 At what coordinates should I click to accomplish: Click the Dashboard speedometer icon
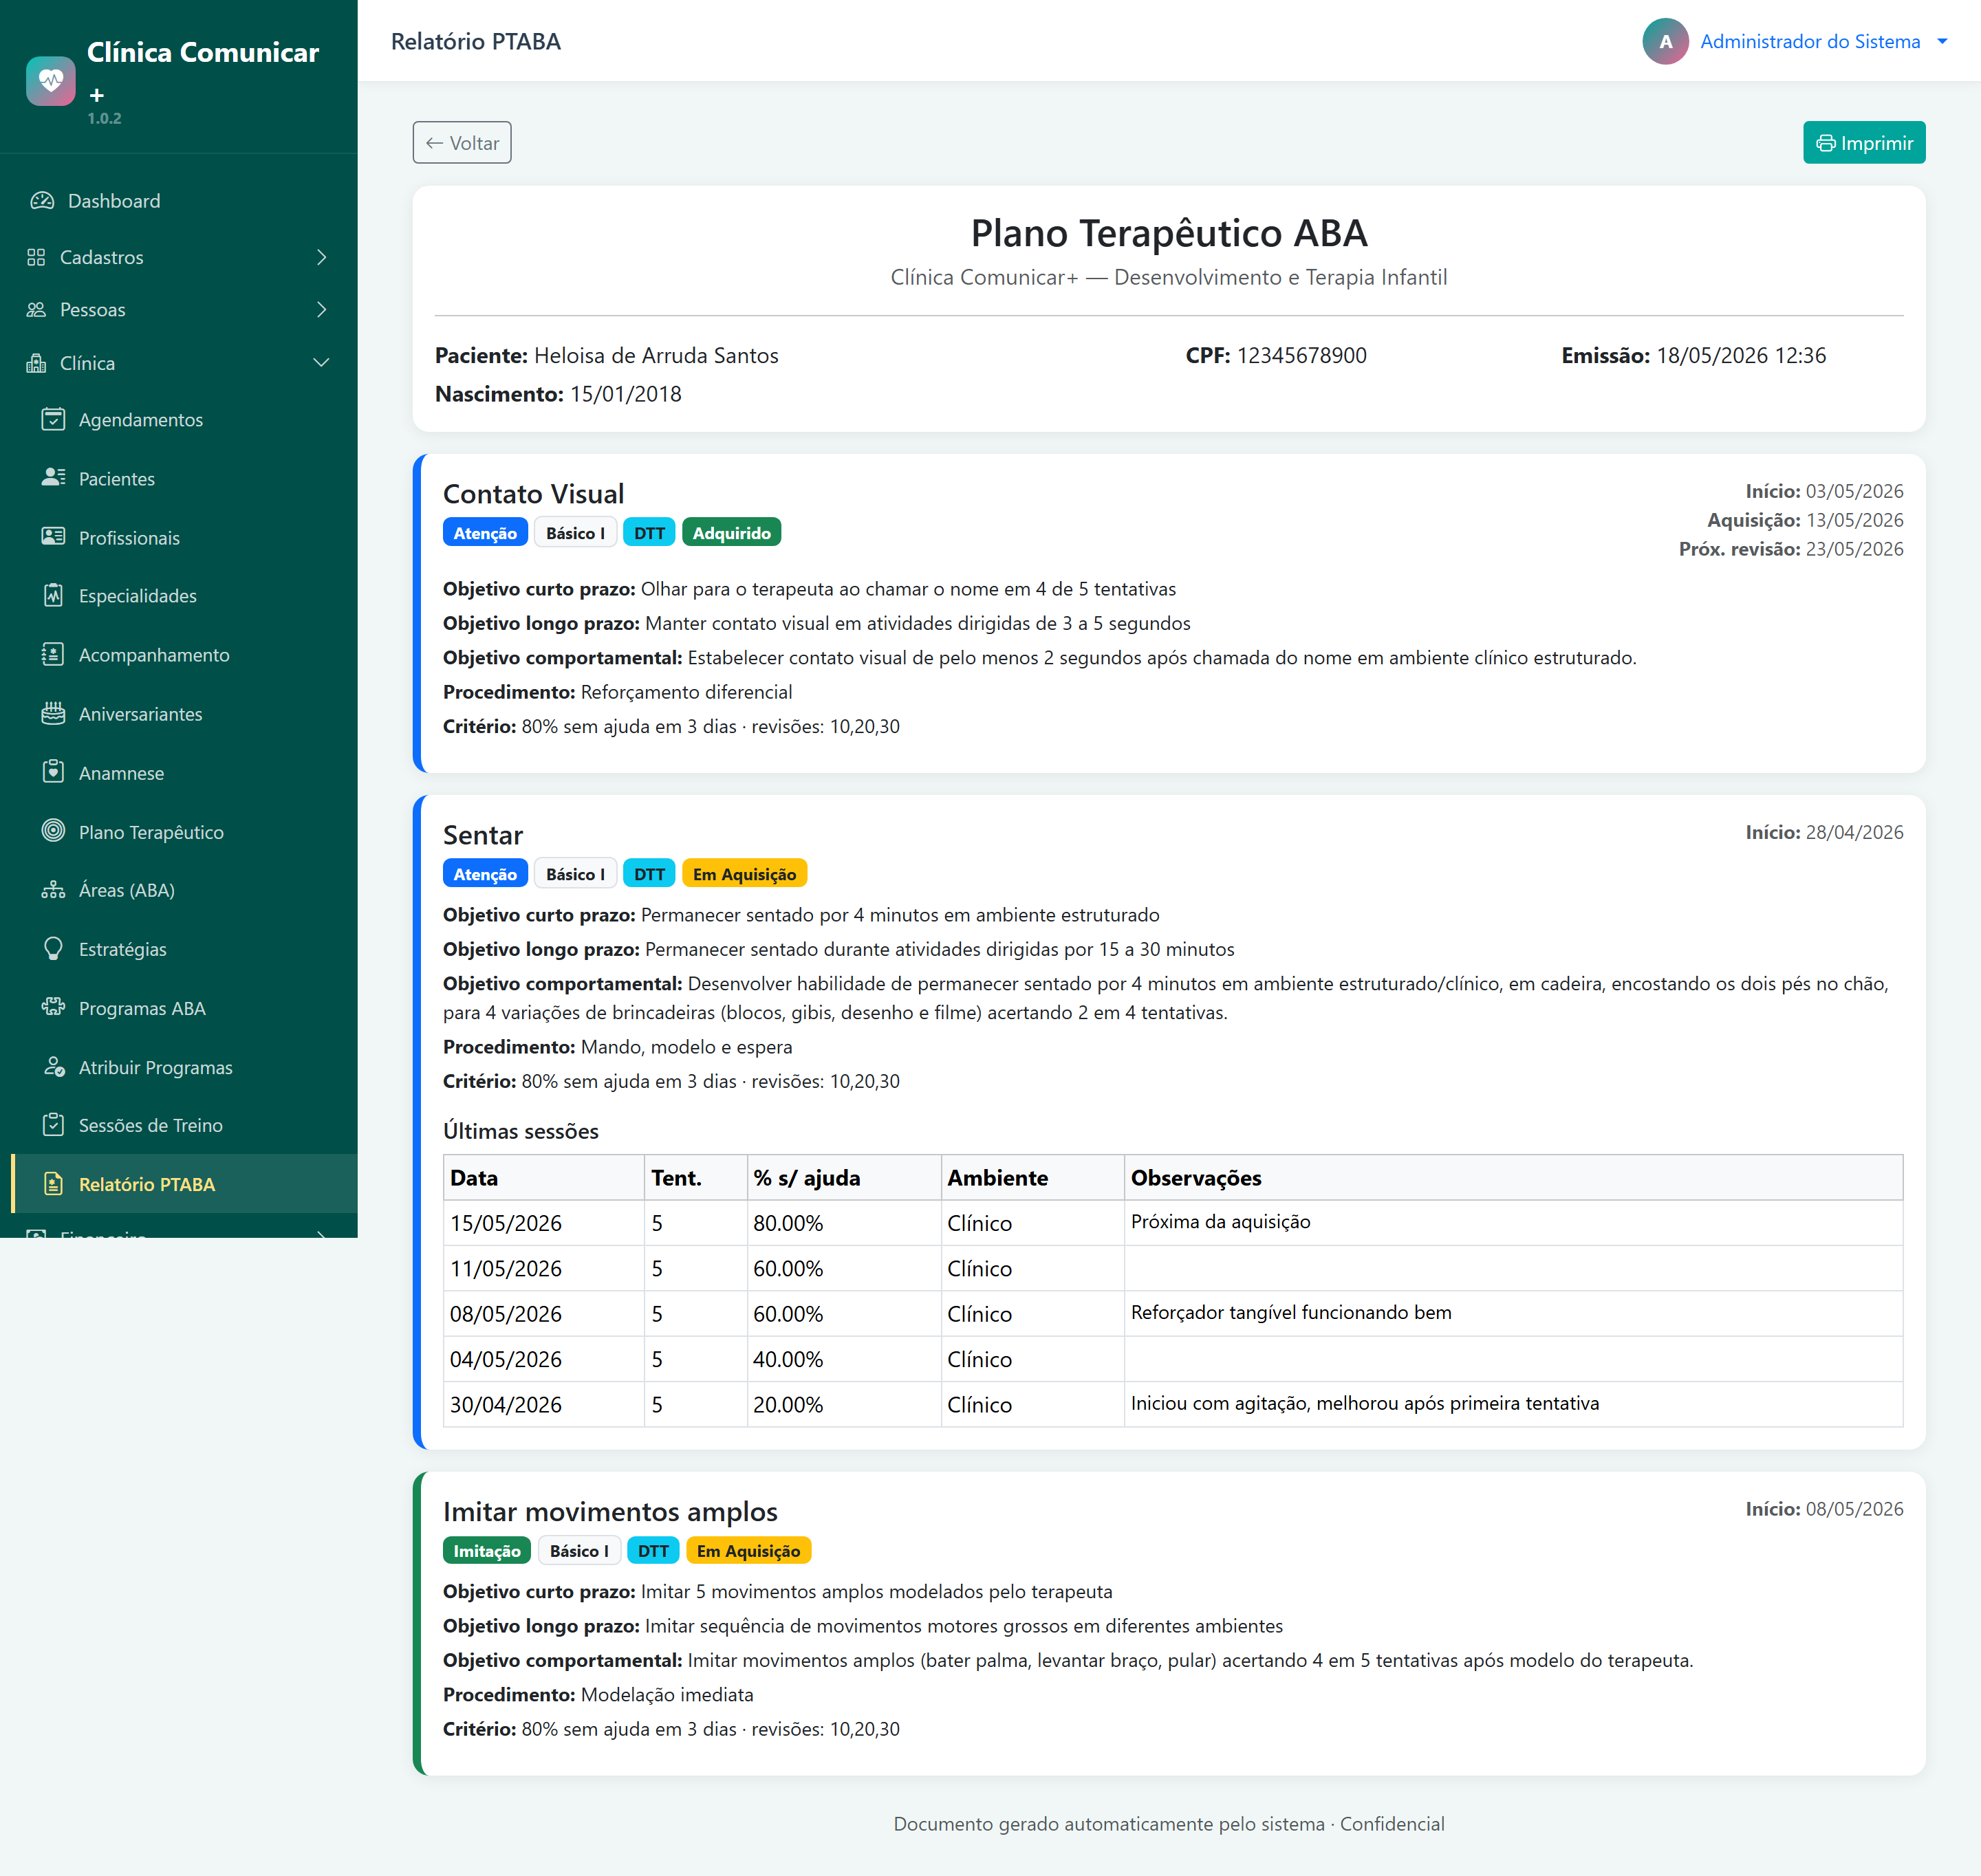click(x=42, y=201)
